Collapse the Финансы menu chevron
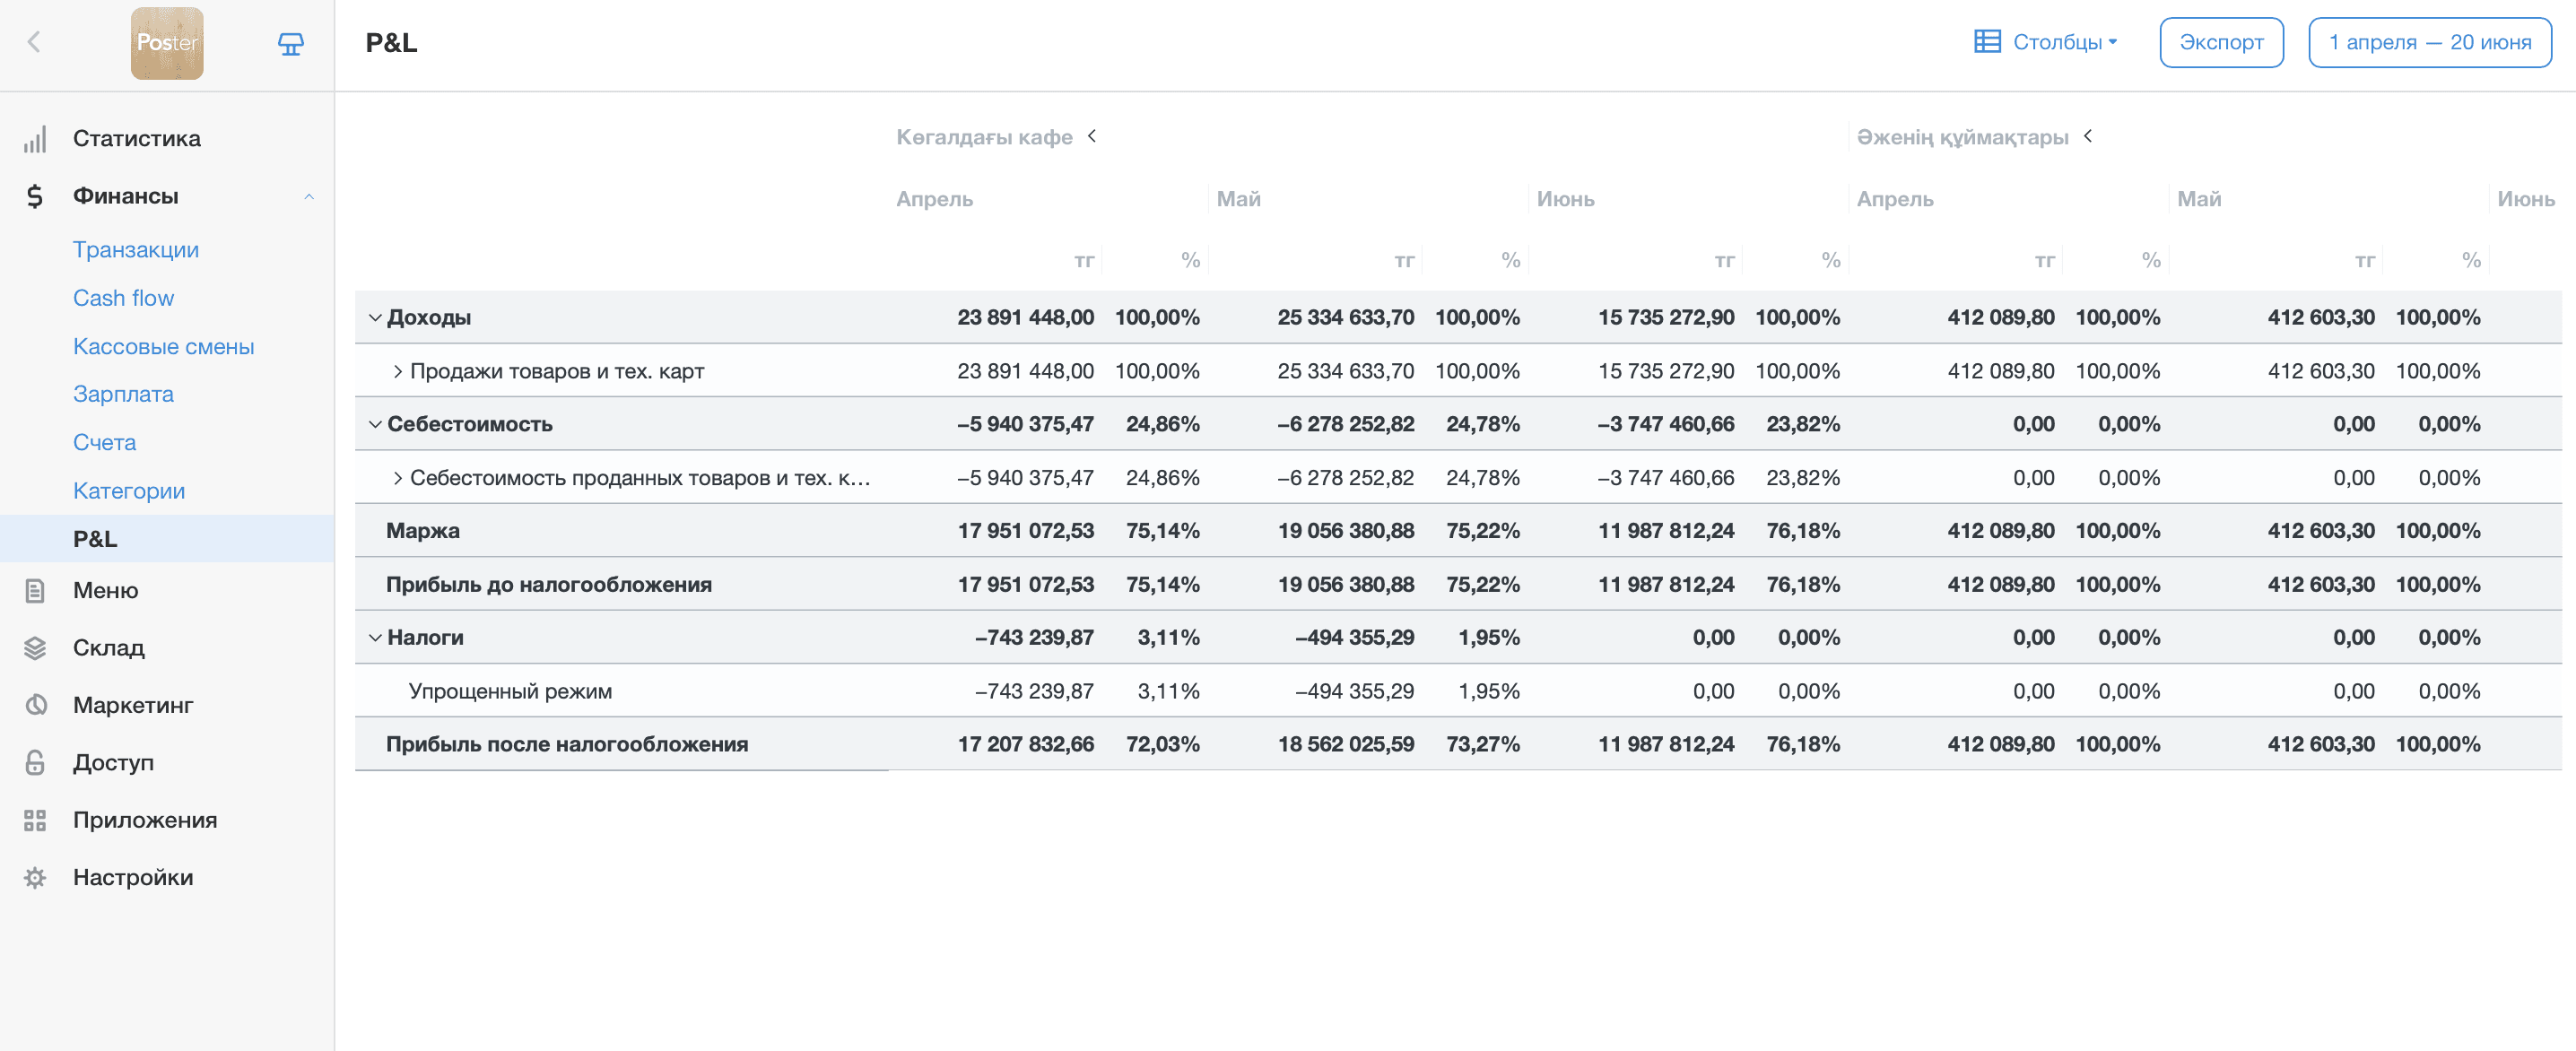This screenshot has width=2576, height=1051. pos(309,196)
